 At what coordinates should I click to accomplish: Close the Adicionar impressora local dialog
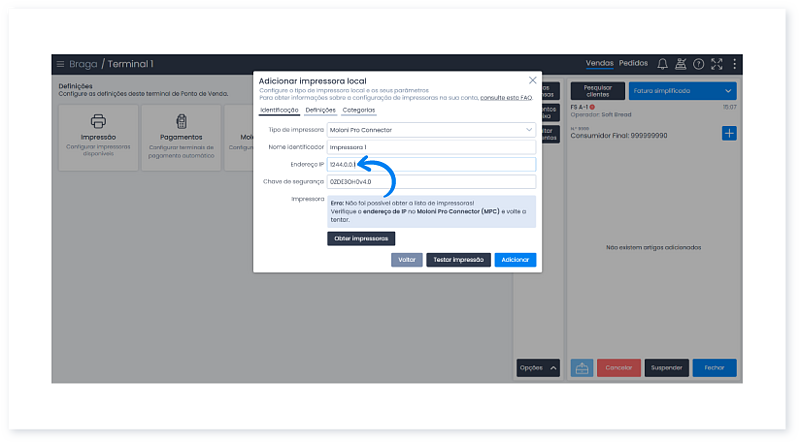532,81
